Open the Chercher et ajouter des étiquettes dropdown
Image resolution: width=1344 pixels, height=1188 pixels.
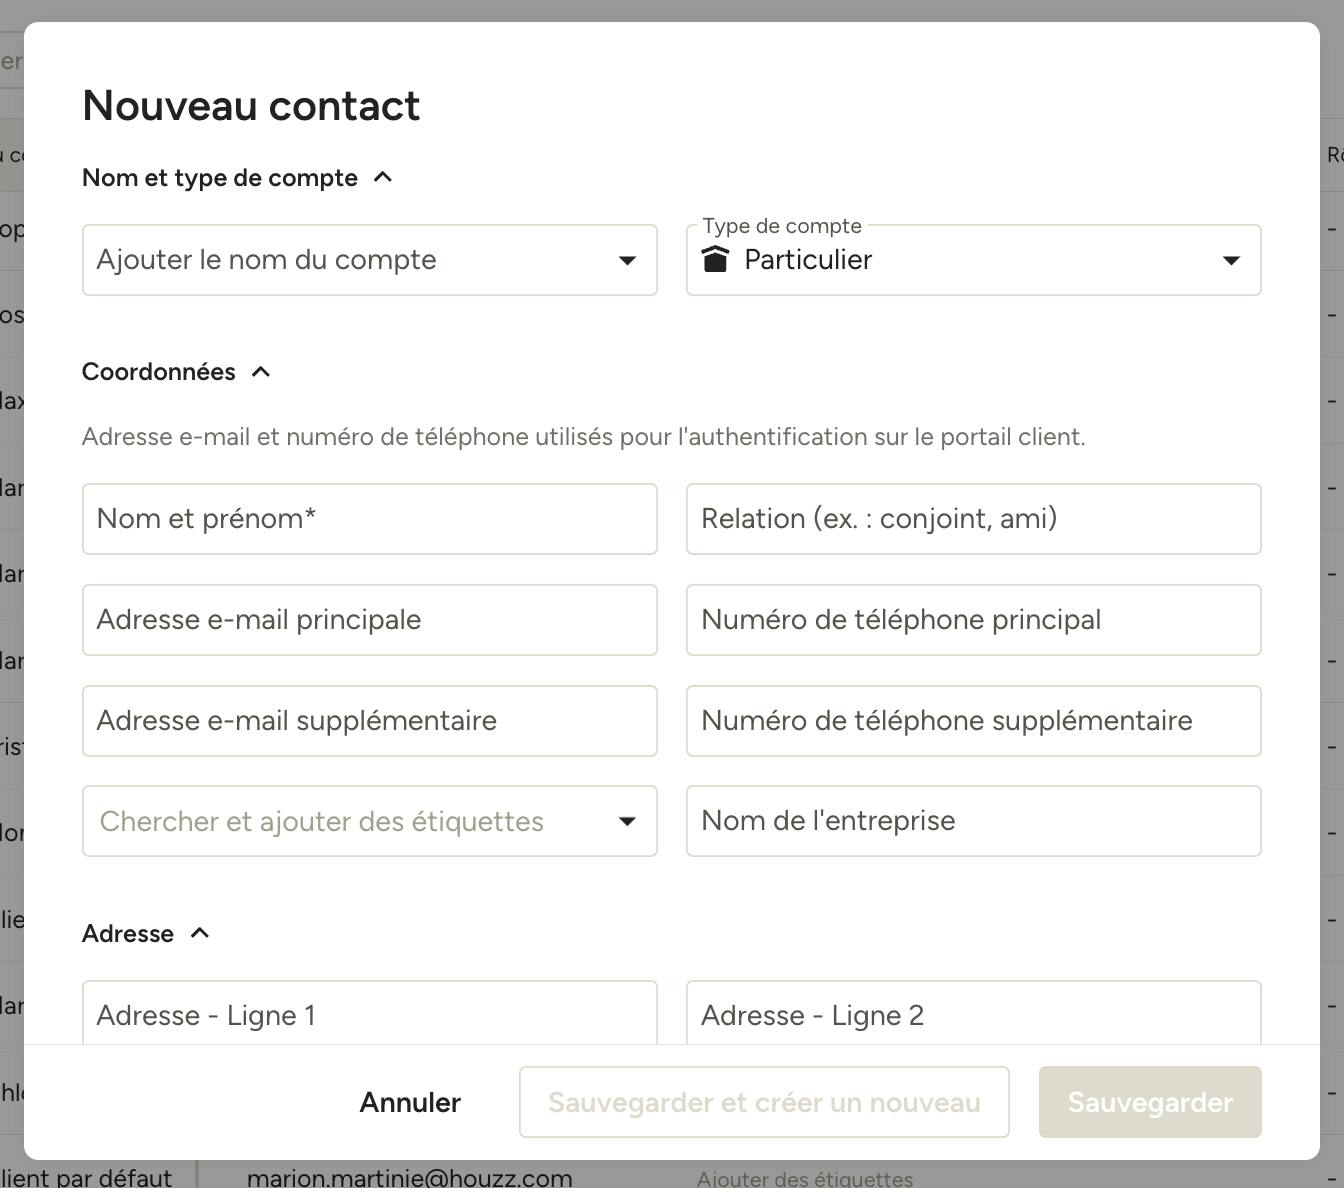point(369,821)
